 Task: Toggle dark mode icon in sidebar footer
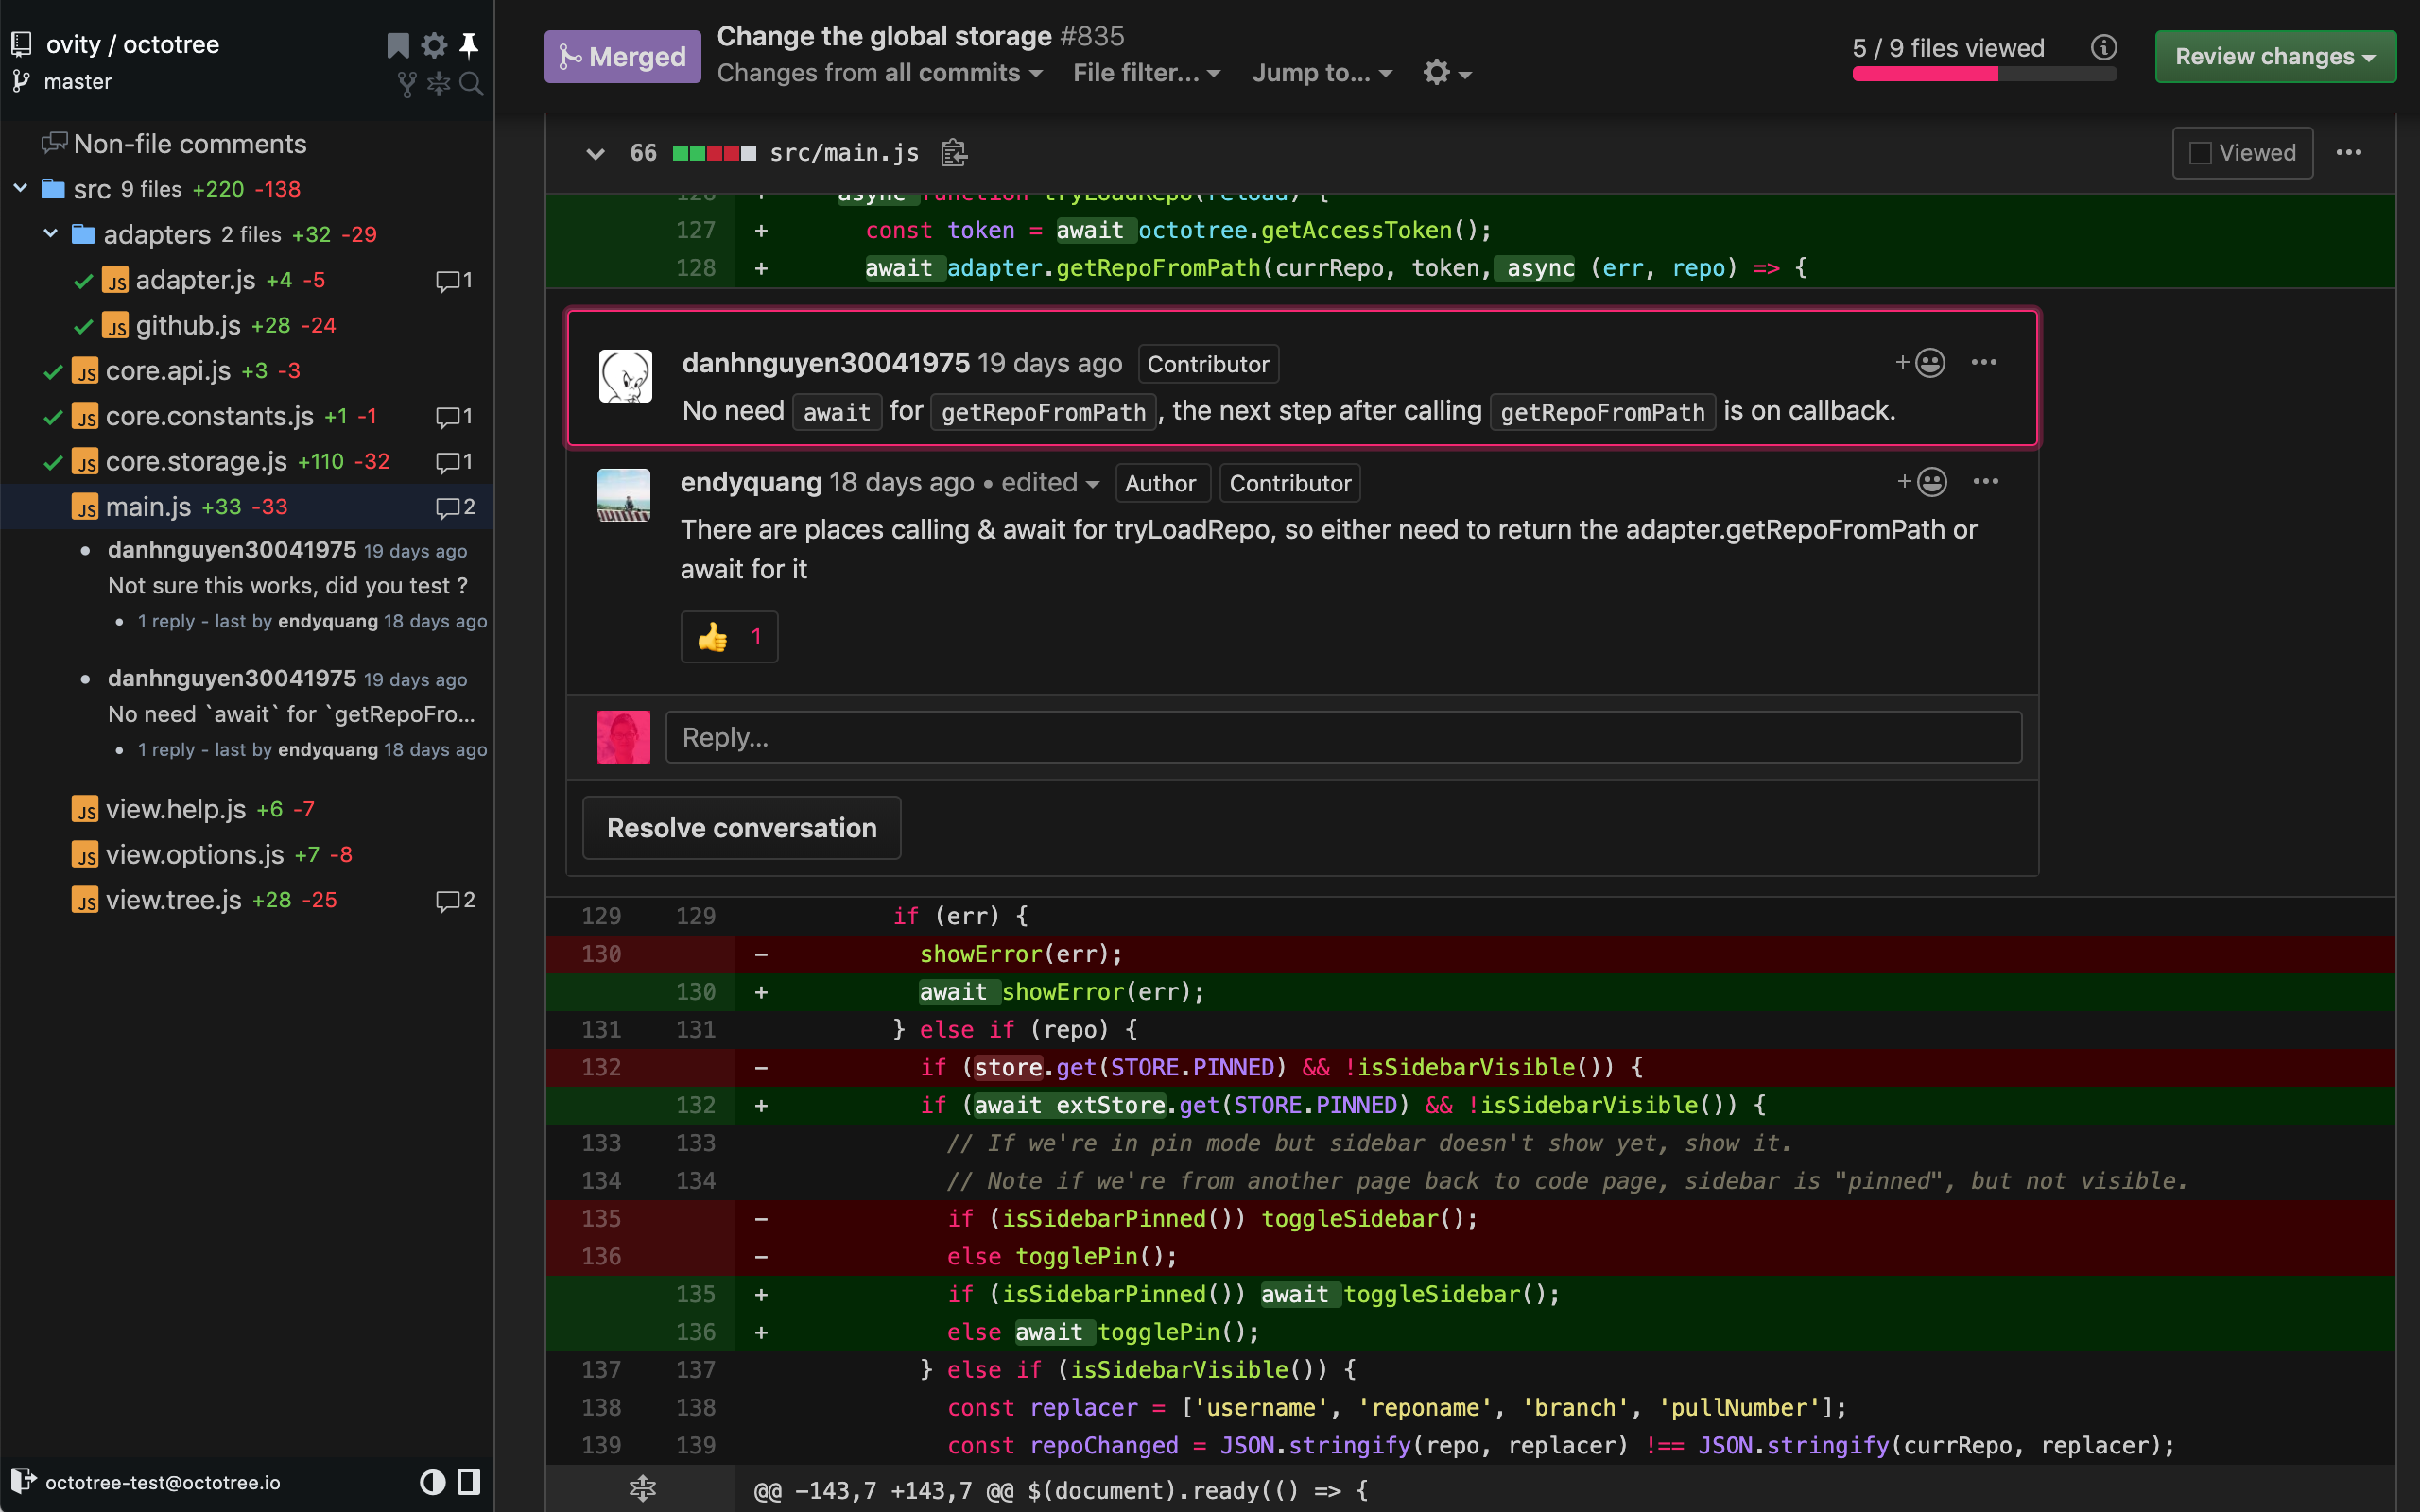coord(432,1481)
